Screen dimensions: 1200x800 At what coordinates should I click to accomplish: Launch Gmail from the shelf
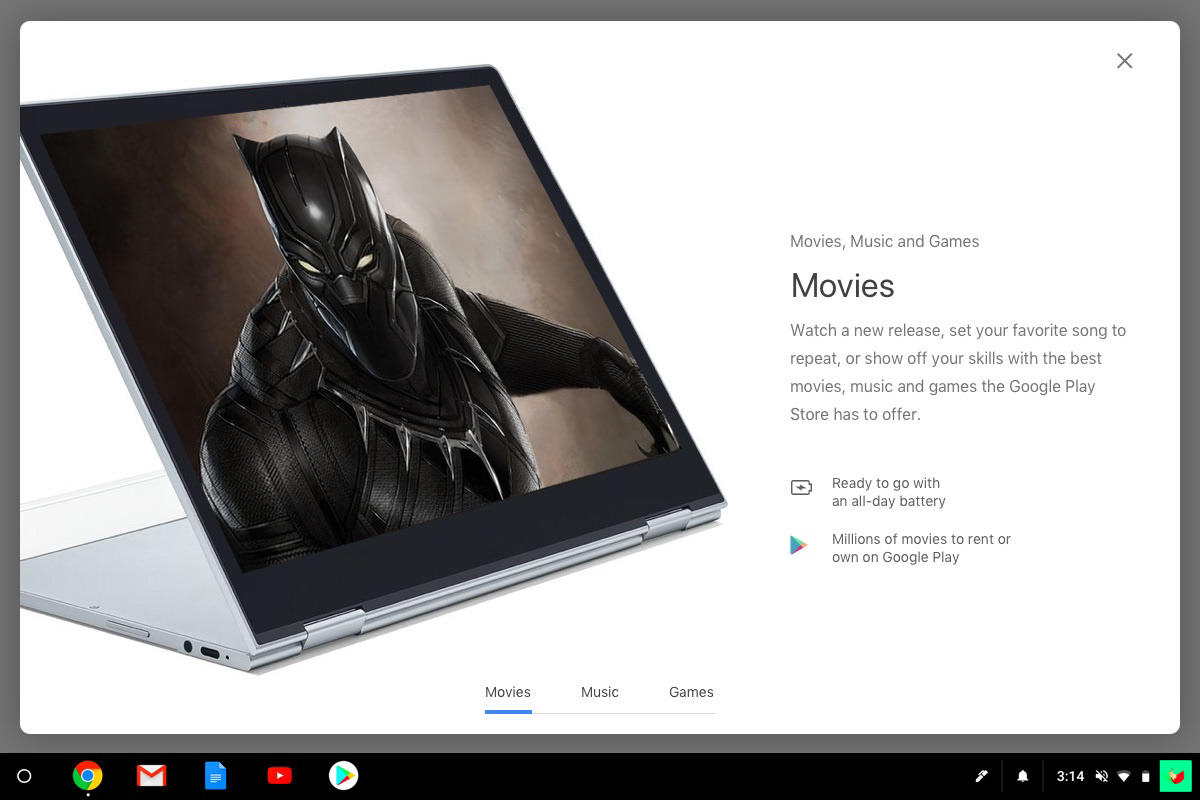click(x=152, y=776)
